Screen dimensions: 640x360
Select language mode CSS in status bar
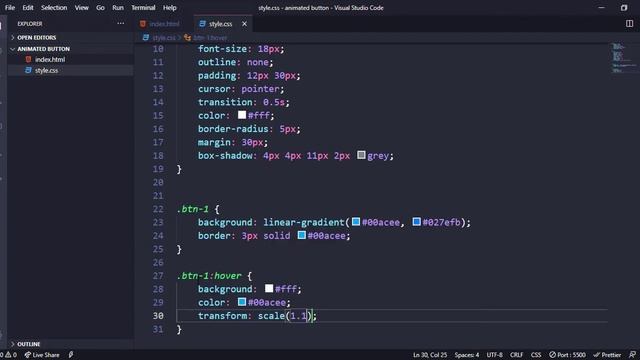click(x=536, y=355)
